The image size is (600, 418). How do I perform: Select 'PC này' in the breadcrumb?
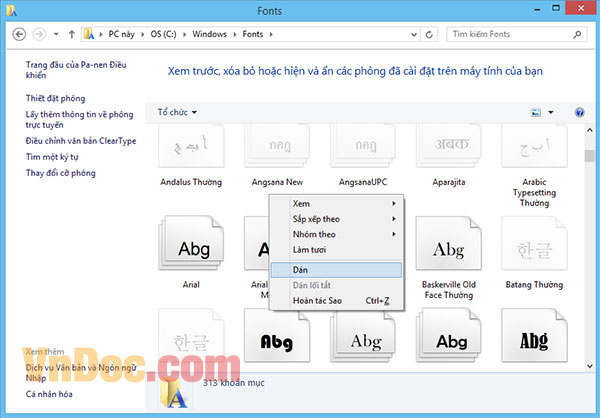[x=121, y=34]
